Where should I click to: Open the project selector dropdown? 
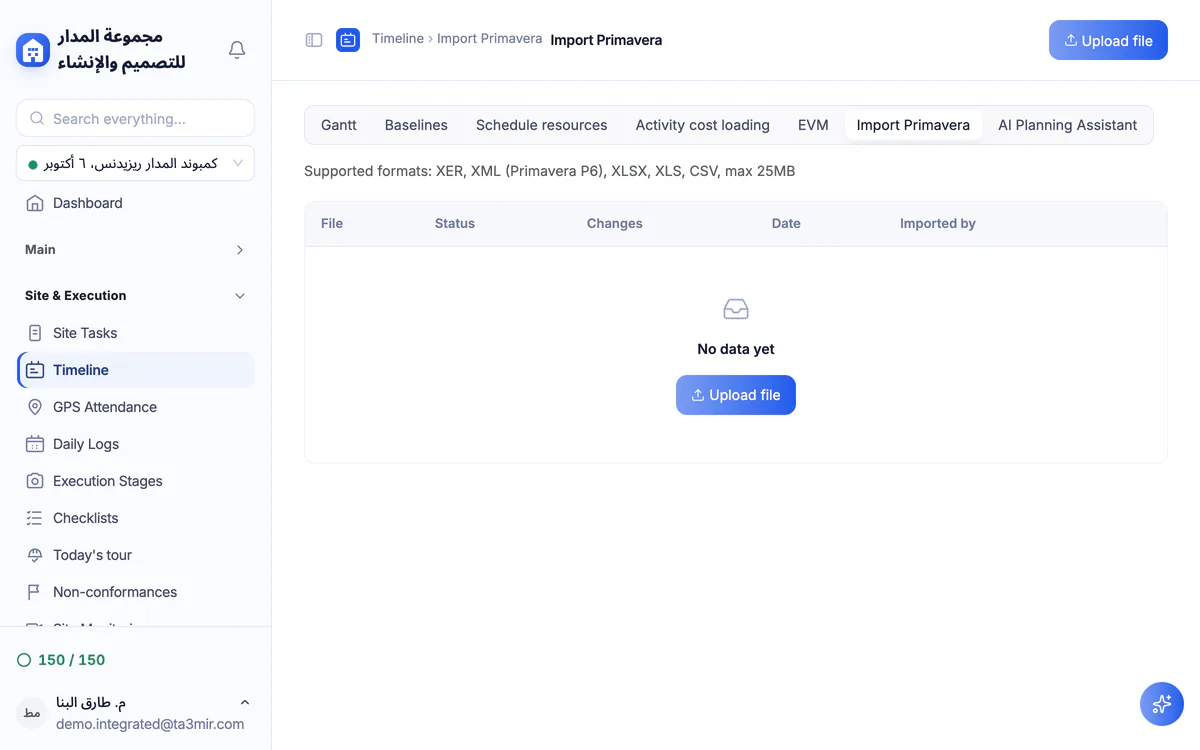135,163
